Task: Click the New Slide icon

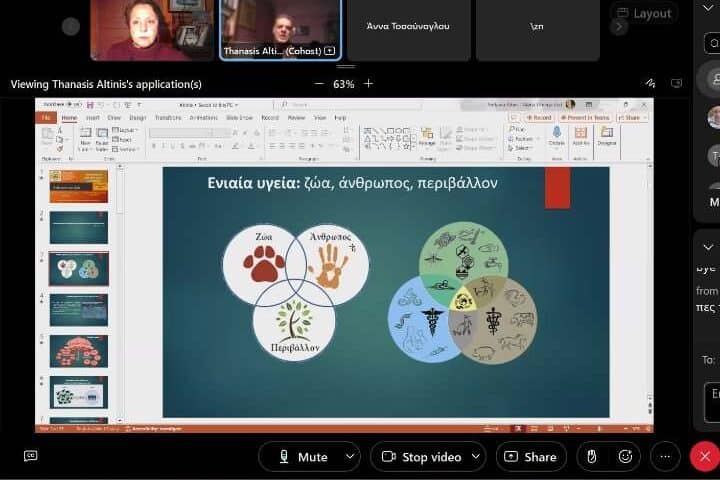Action: [85, 135]
